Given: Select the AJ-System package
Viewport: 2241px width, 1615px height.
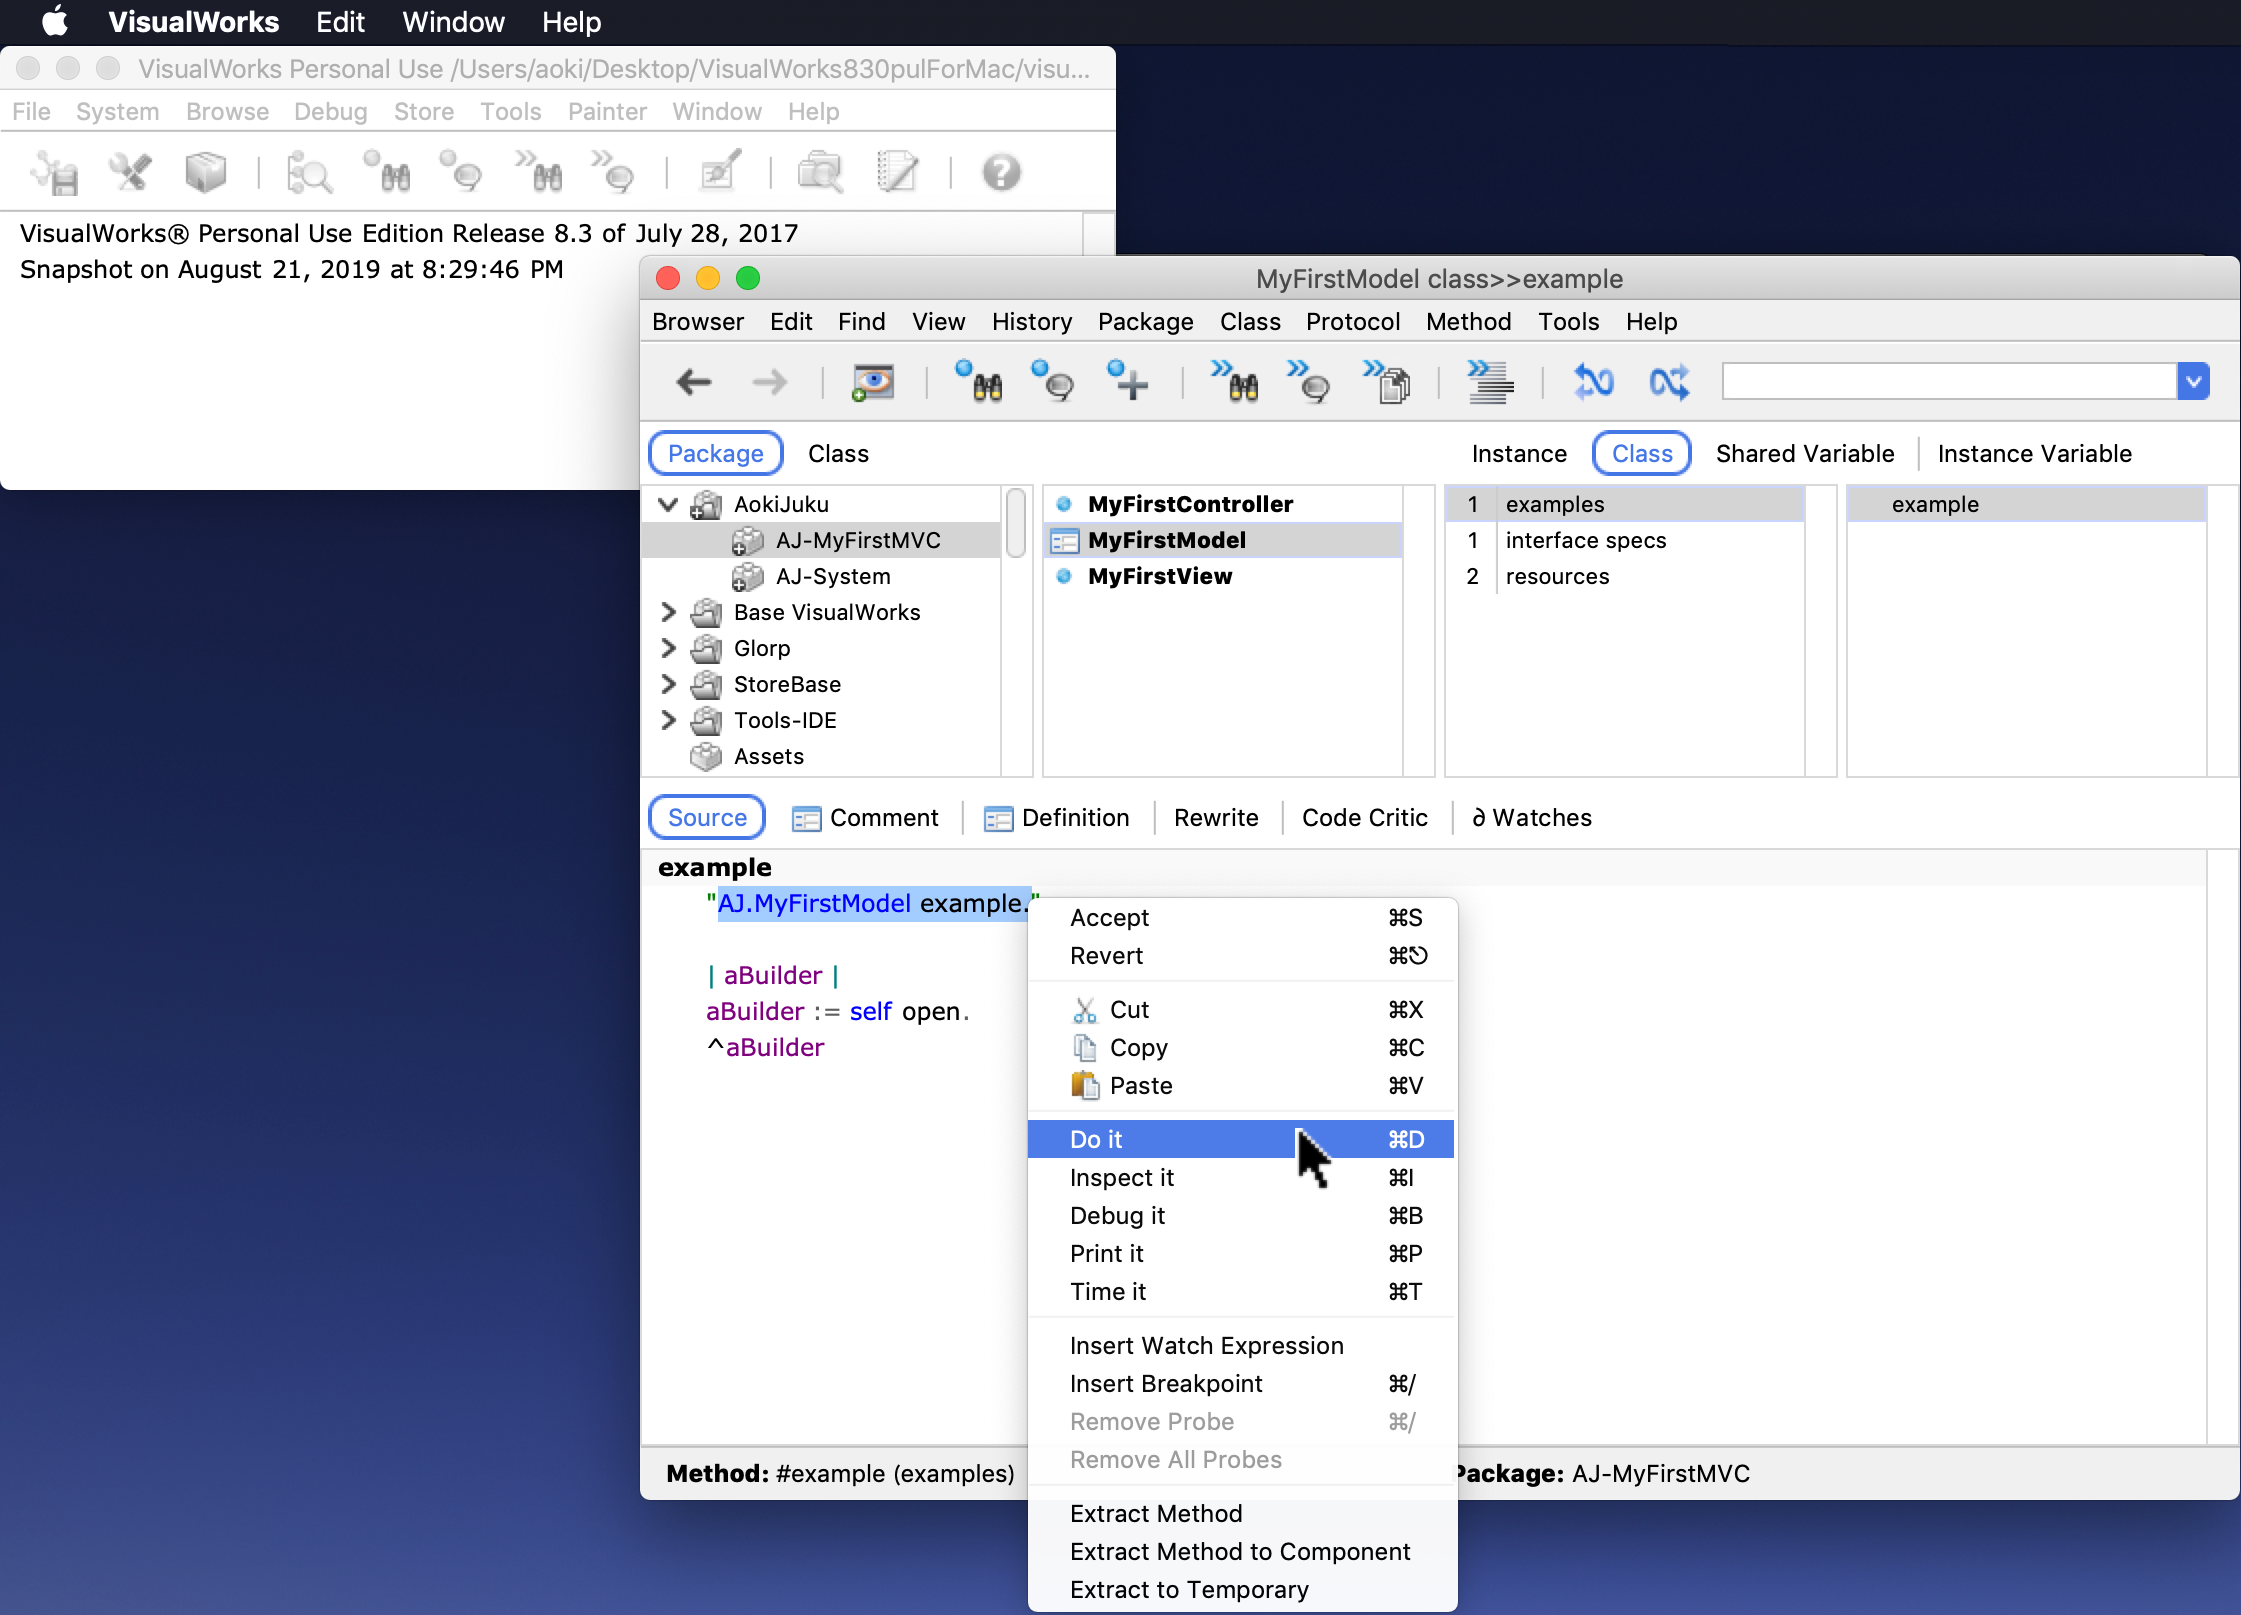Looking at the screenshot, I should click(x=822, y=576).
